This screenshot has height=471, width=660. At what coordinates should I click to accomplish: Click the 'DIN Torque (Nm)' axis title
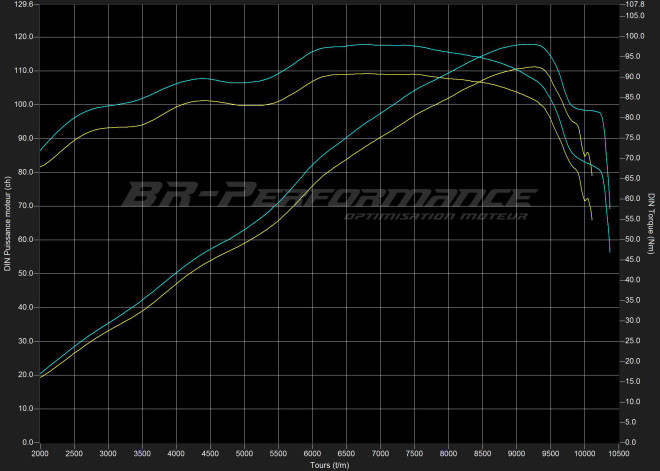point(652,224)
